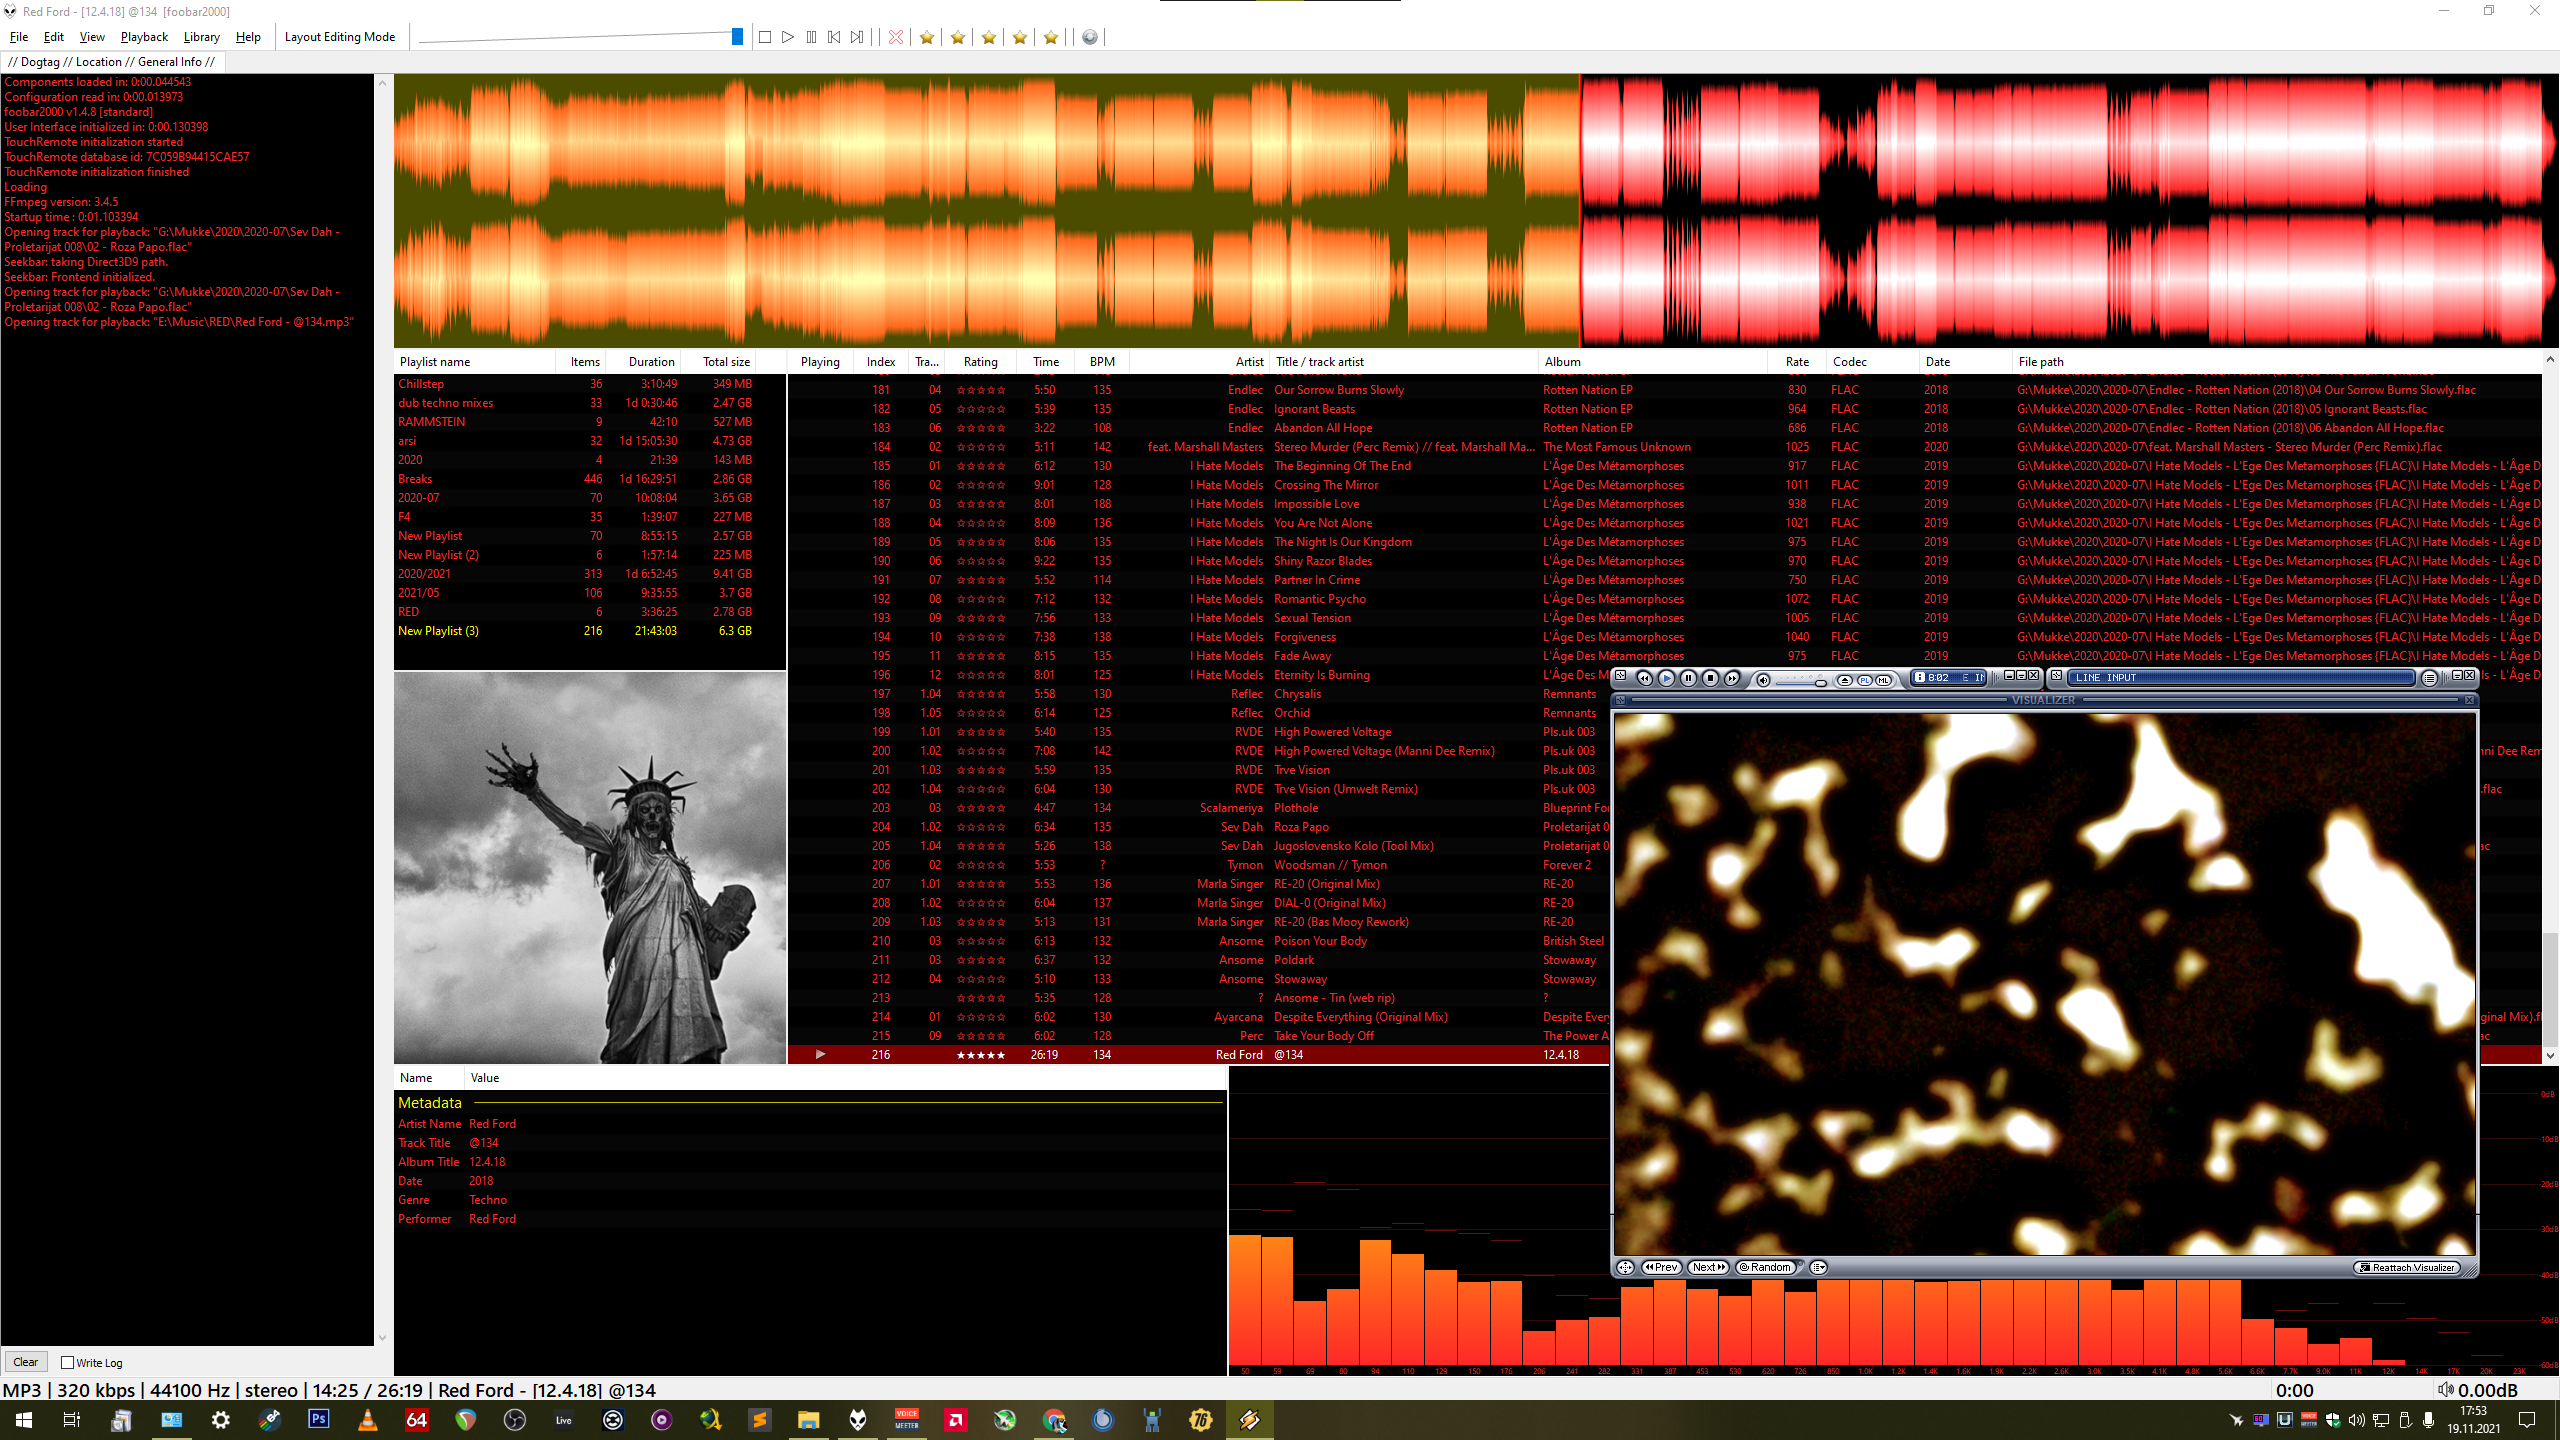This screenshot has width=2560, height=1440.
Task: Rate track with the fifth toolbar star
Action: click(x=1051, y=37)
